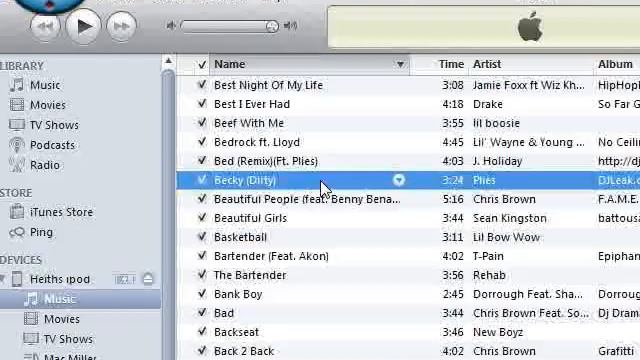
Task: Click artist New Boyz
Action: tap(498, 332)
